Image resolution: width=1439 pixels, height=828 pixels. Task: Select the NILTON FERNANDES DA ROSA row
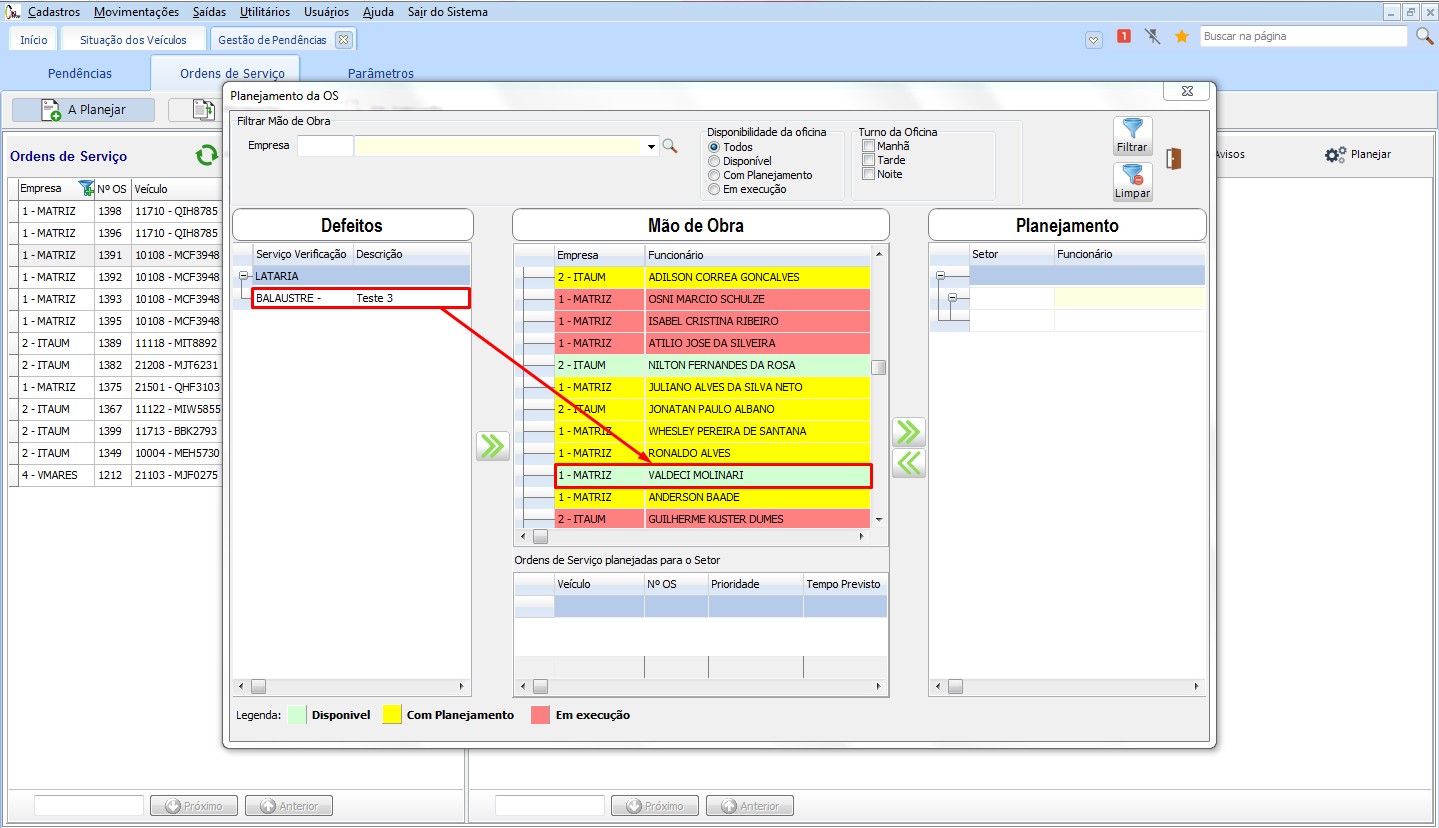[712, 365]
